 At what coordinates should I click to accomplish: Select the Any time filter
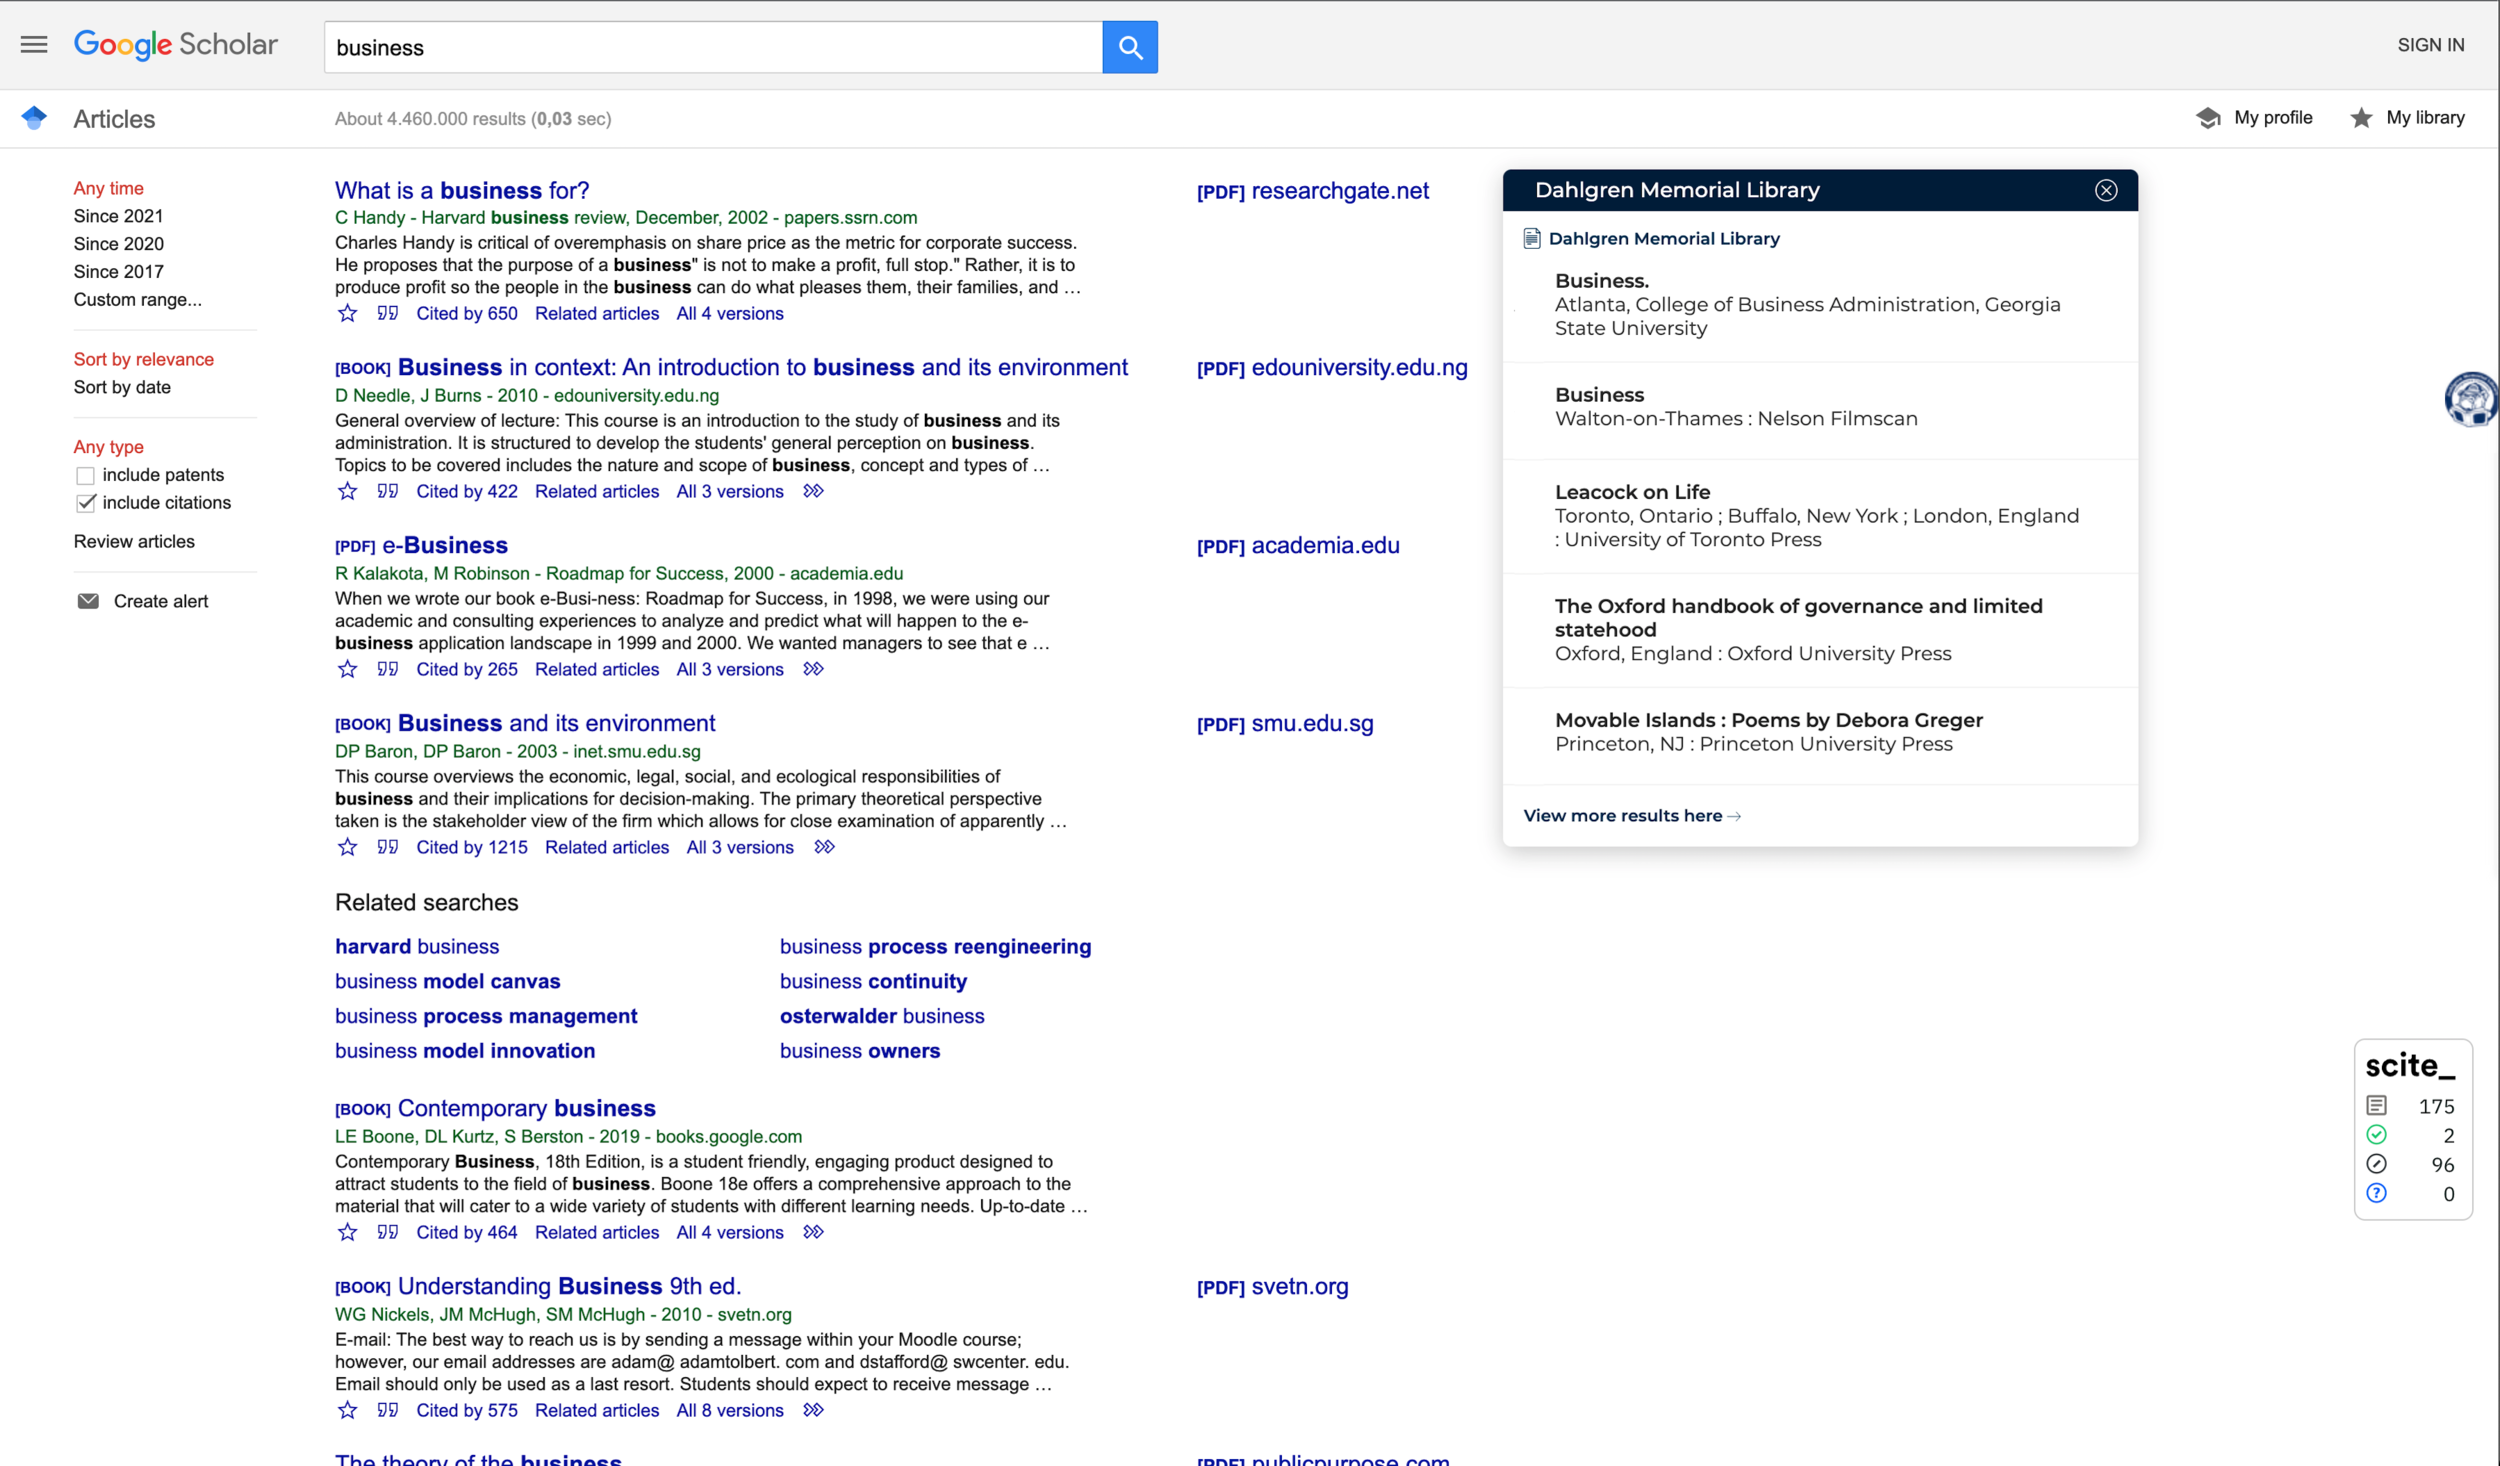tap(108, 188)
